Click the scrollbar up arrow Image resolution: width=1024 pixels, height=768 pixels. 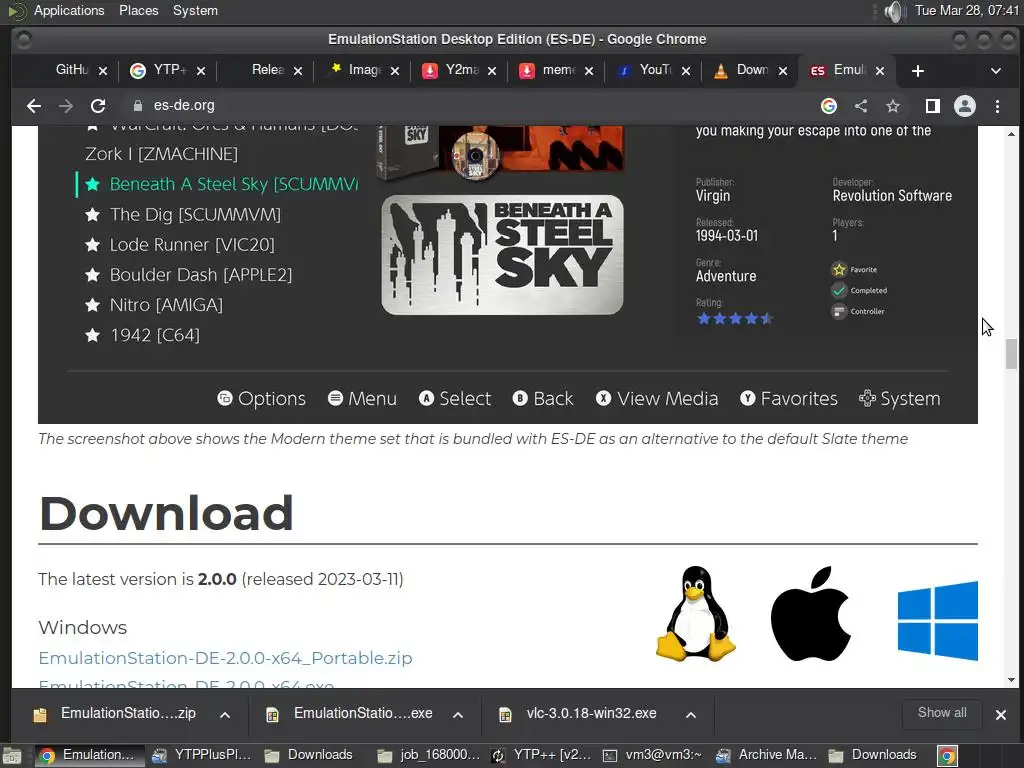pos(1012,133)
